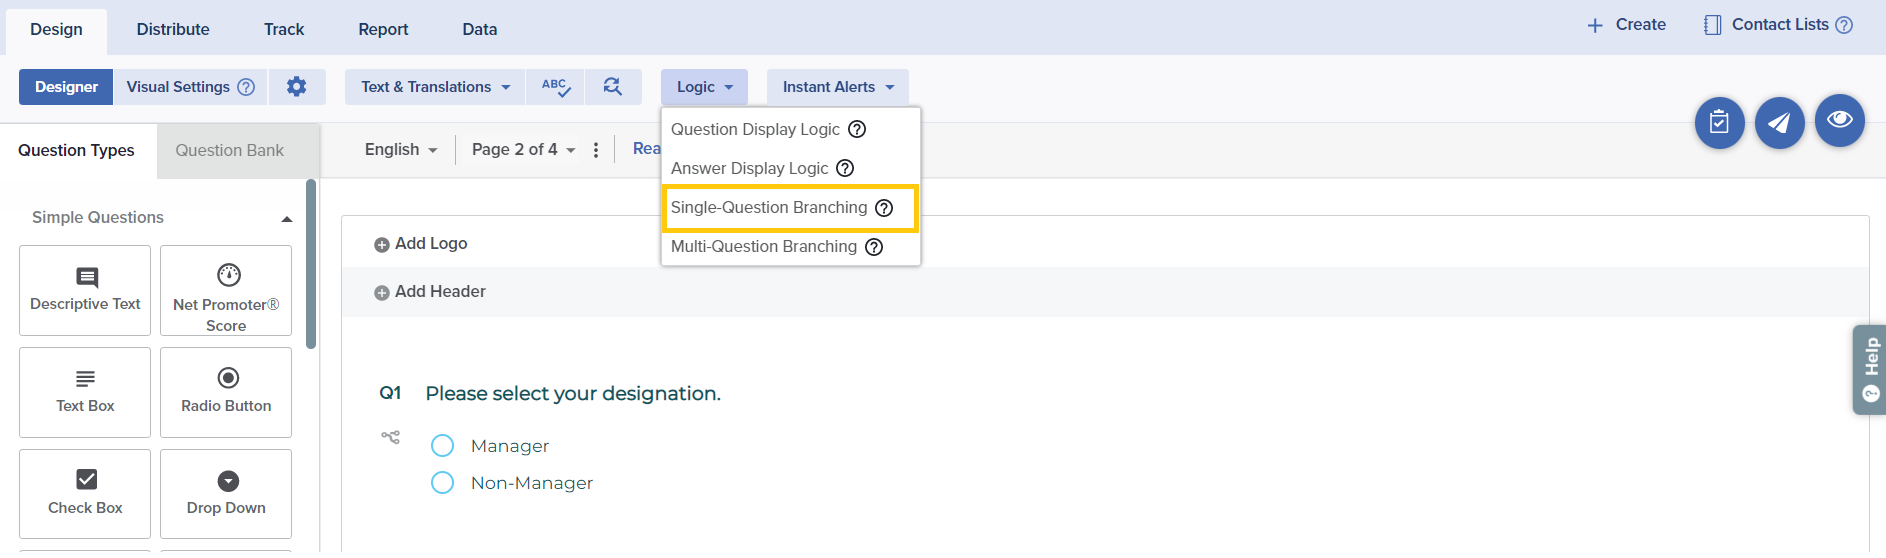Click the Create button
Viewport: 1886px width, 558px height.
pyautogui.click(x=1626, y=25)
